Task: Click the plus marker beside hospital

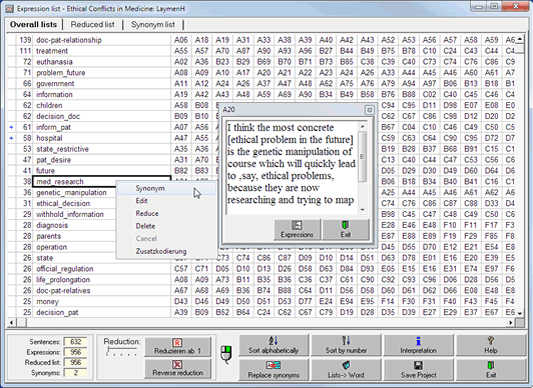Action: tap(11, 138)
